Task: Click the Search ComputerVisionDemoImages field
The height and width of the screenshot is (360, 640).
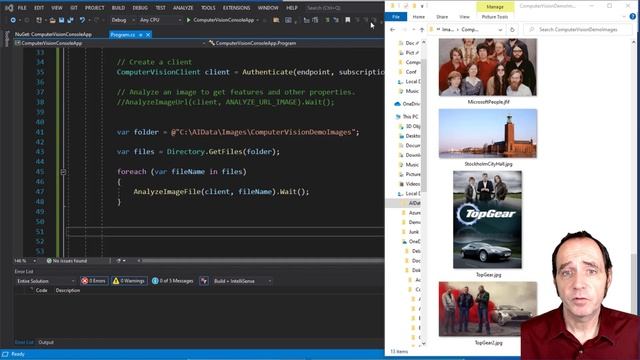Action: 578,29
